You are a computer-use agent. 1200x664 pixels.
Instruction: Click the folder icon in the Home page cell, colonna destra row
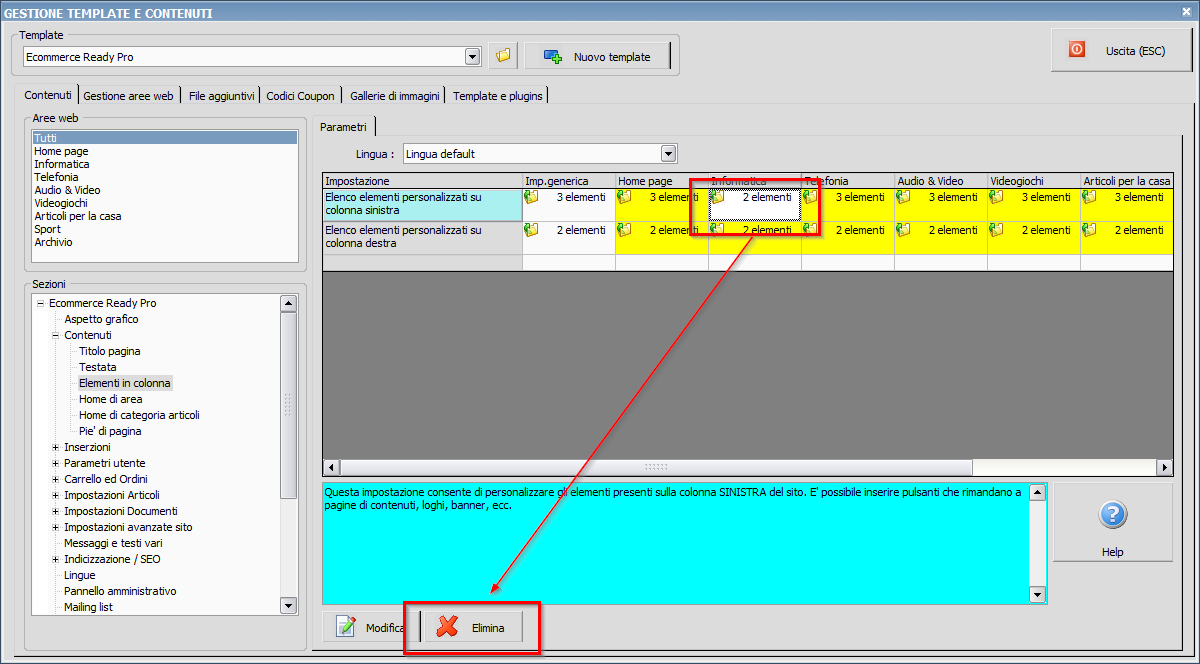[x=625, y=230]
